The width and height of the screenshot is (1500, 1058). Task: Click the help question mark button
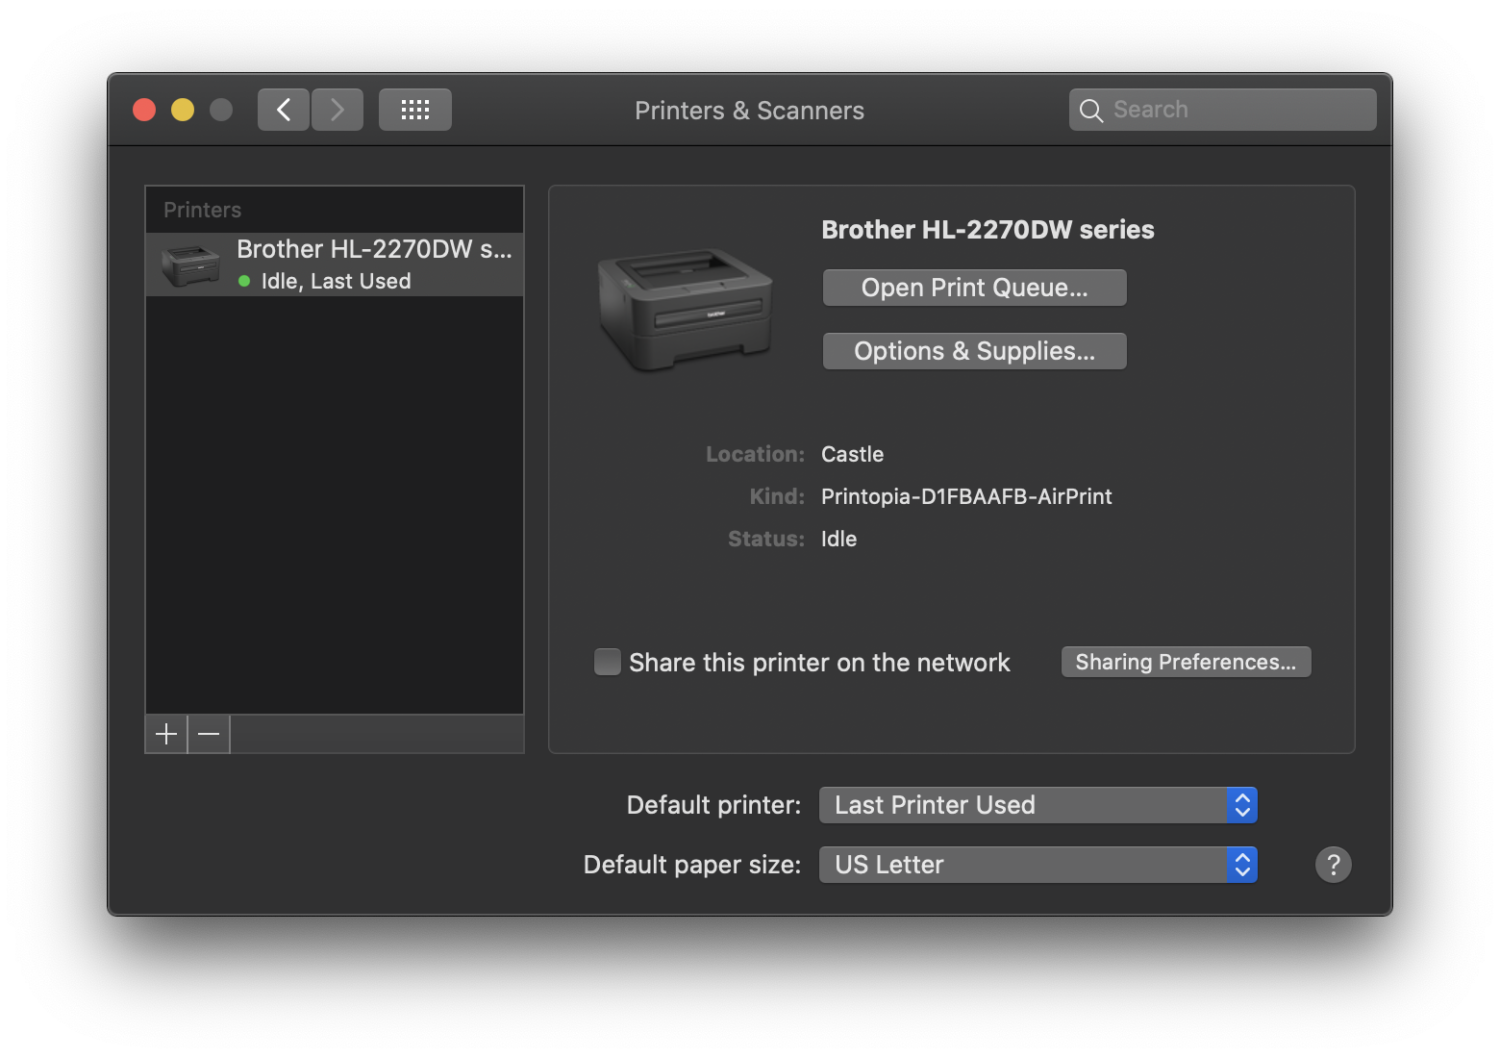1333,864
